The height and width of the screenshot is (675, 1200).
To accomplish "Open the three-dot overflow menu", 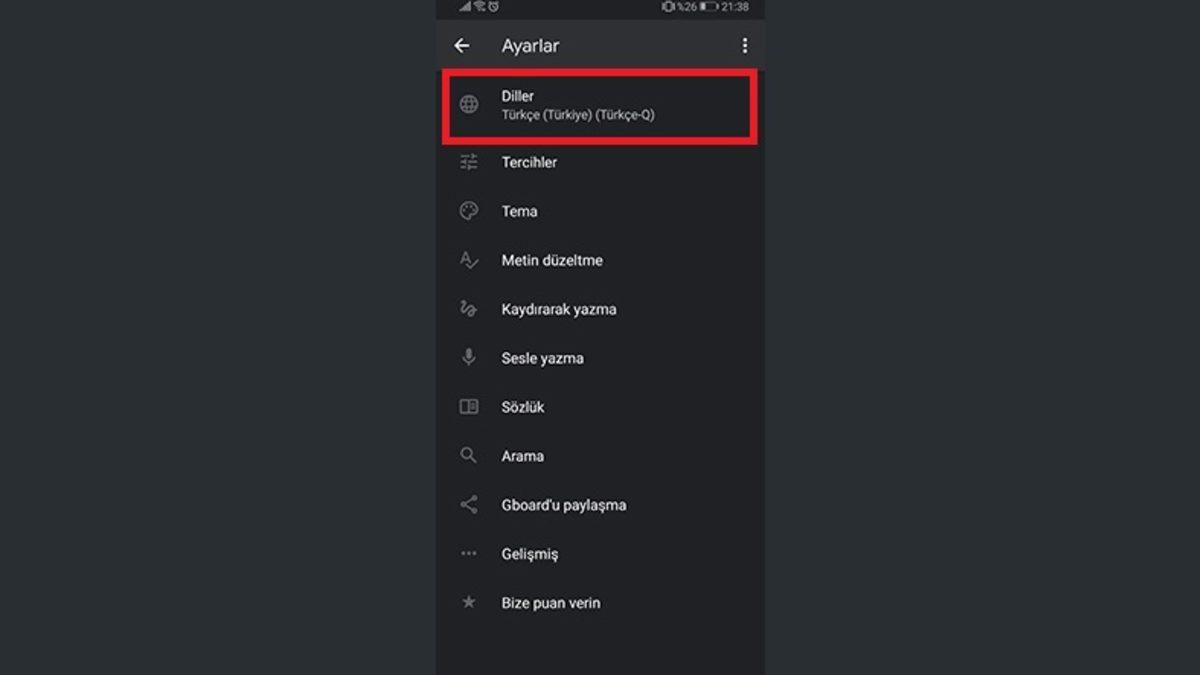I will pyautogui.click(x=744, y=46).
